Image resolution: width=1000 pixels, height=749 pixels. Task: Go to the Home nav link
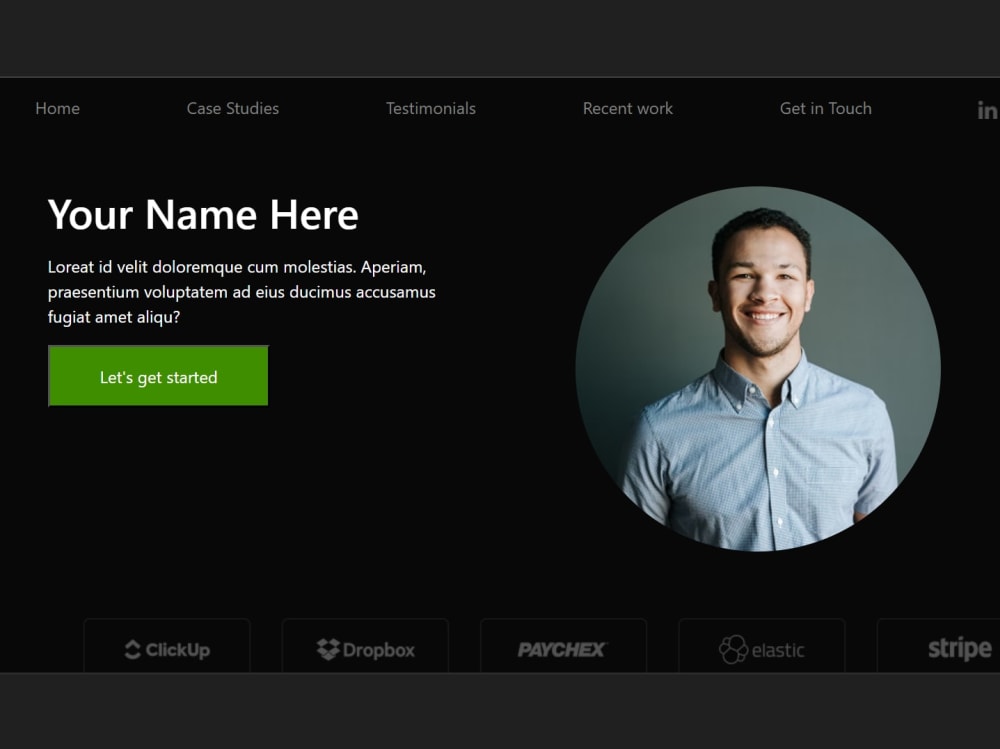(x=57, y=108)
